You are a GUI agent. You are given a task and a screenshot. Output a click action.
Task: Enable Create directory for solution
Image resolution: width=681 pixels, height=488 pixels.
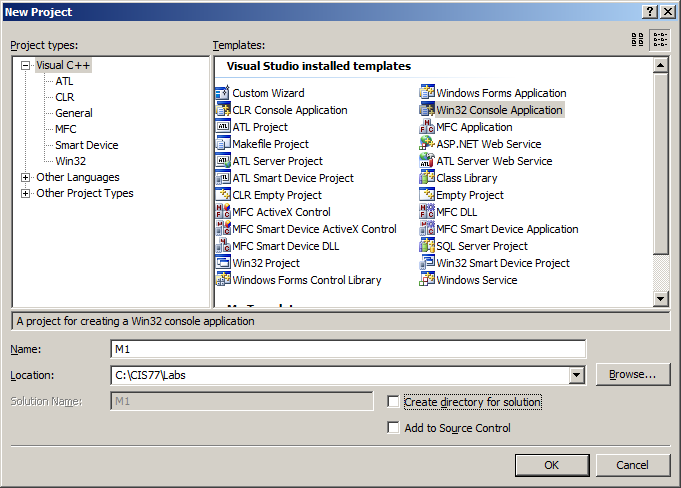(x=393, y=402)
